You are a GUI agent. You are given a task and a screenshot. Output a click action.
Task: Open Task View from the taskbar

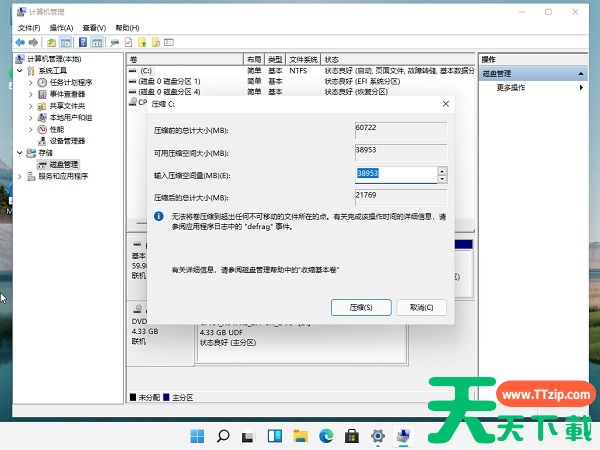tap(249, 436)
